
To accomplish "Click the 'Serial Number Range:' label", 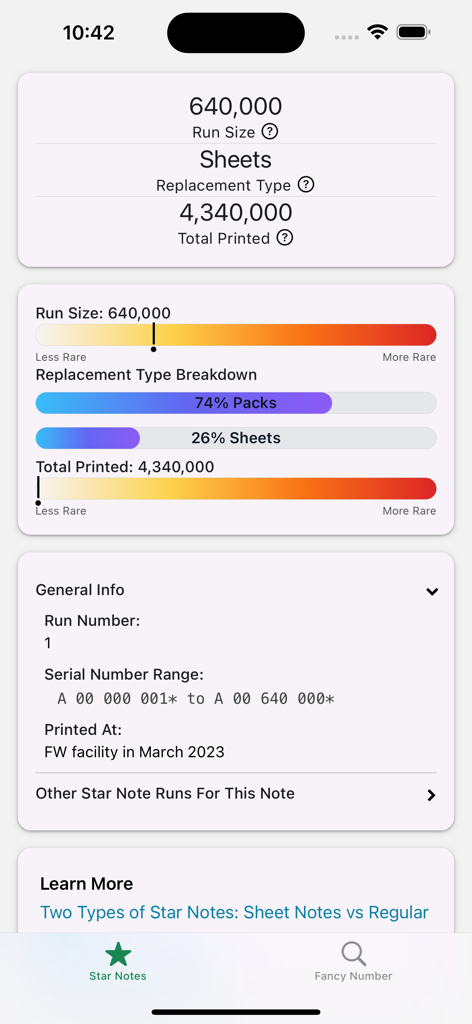I will coord(124,674).
